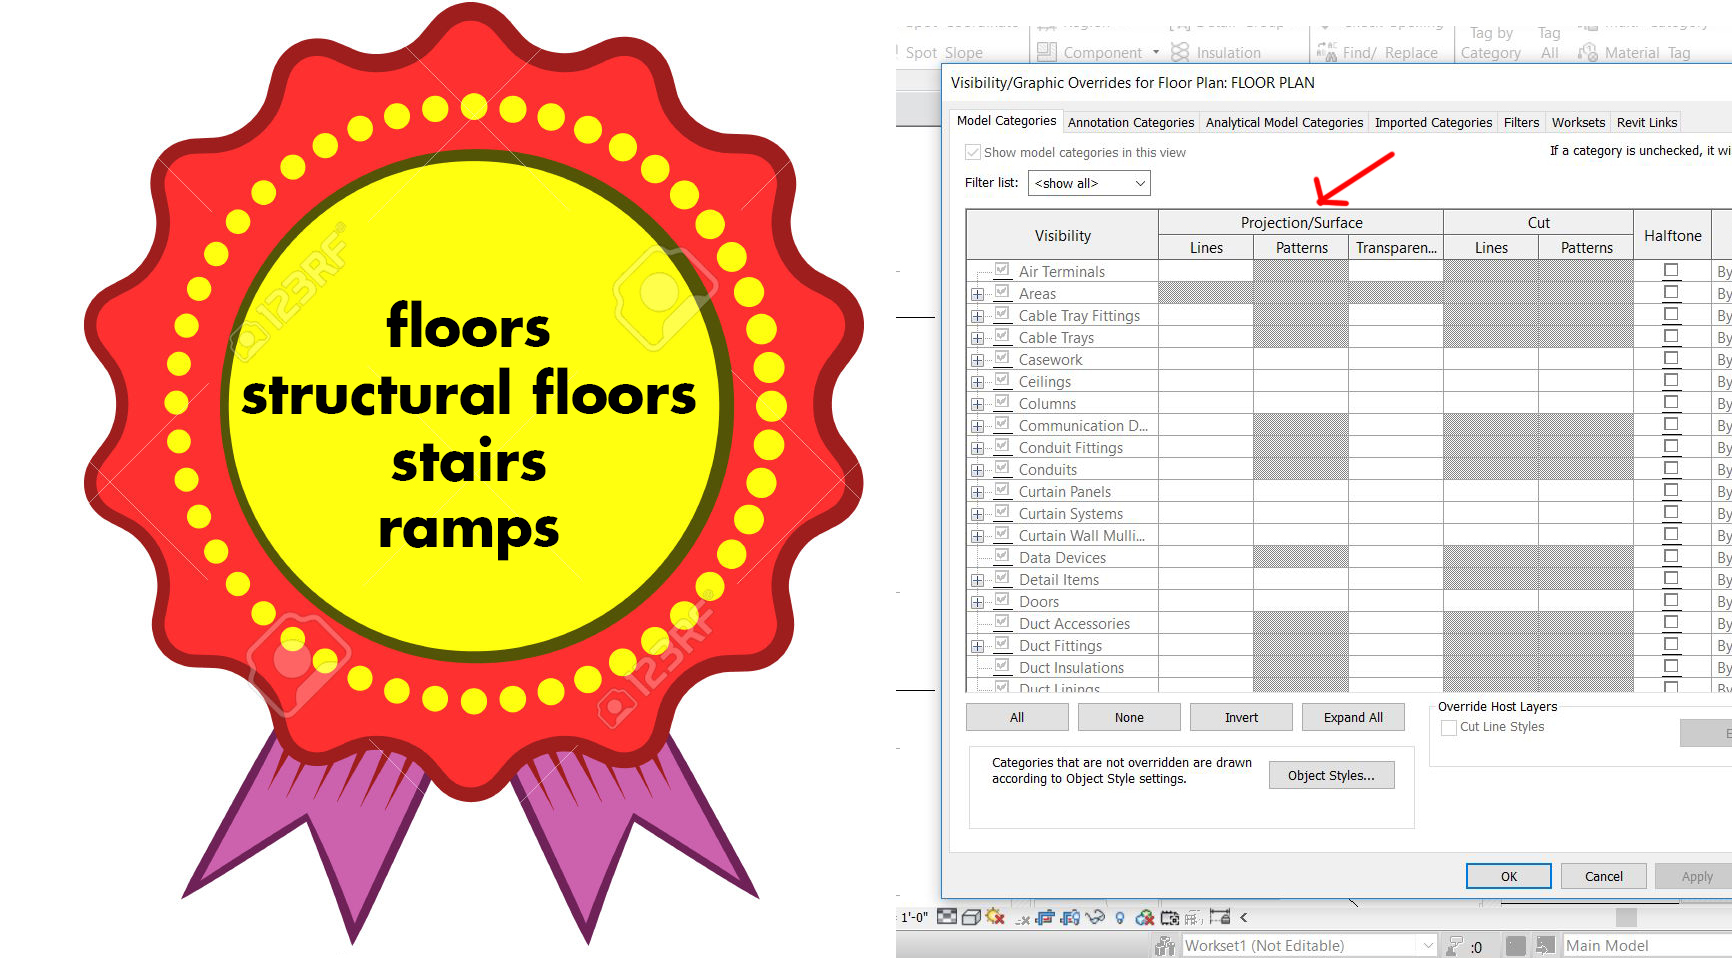Toggle Halftone checkbox for Curtain Panels
1732x958 pixels.
pos(1671,490)
